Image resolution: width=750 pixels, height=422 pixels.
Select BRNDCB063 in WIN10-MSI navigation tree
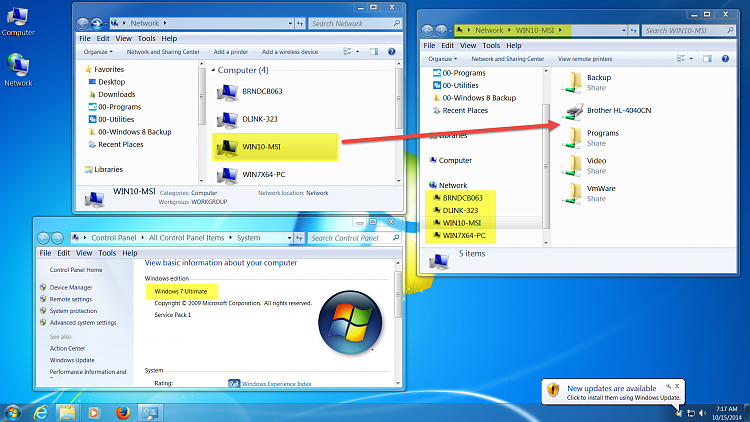pyautogui.click(x=463, y=198)
